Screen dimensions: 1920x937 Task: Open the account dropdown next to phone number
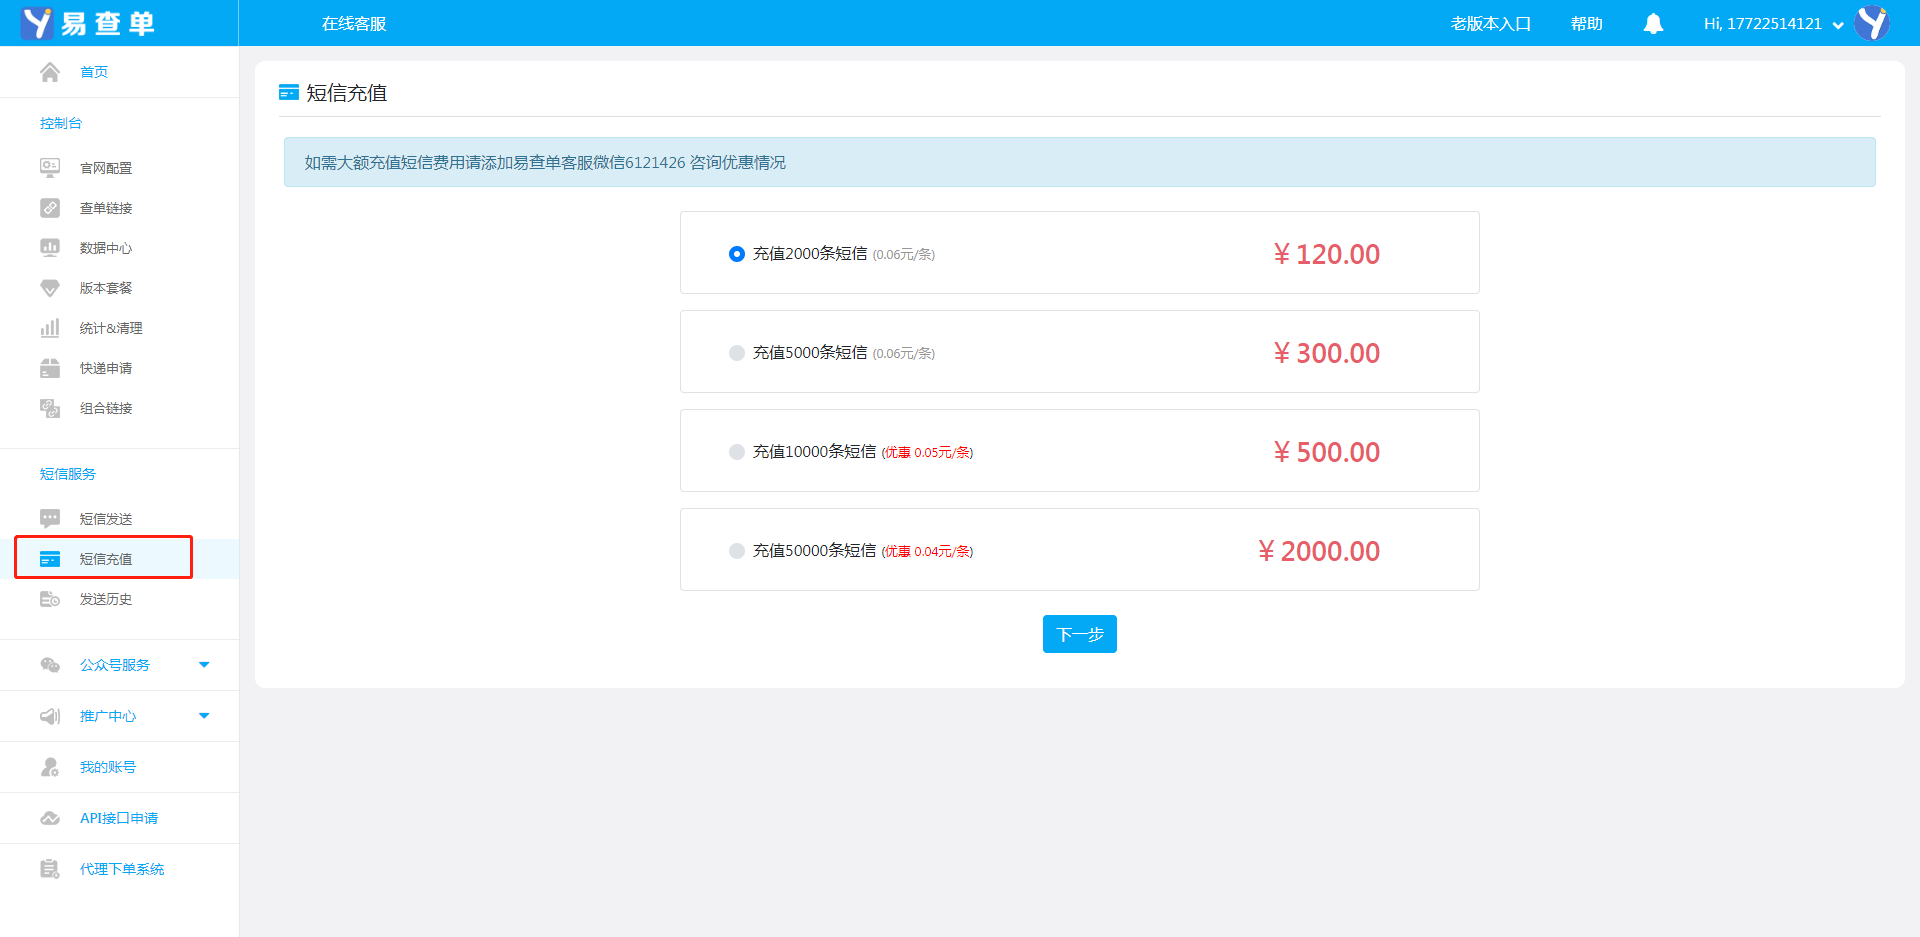pyautogui.click(x=1838, y=26)
